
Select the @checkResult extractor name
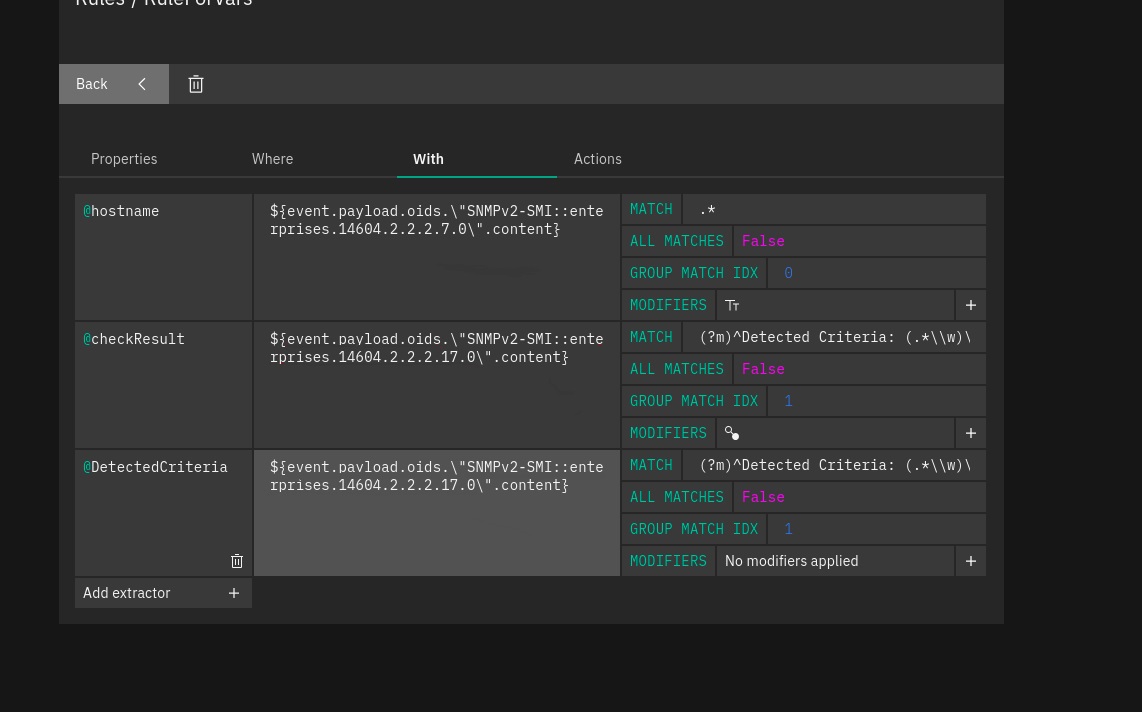click(138, 339)
